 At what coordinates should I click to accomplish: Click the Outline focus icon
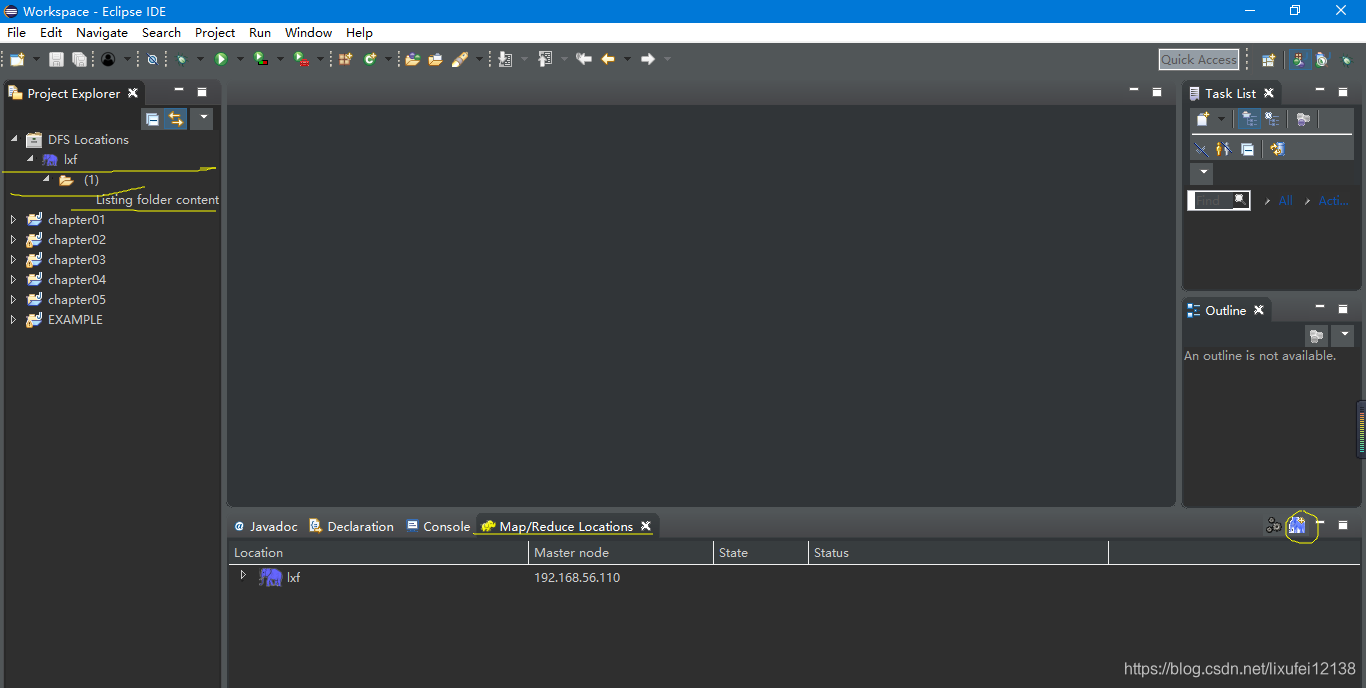1316,335
